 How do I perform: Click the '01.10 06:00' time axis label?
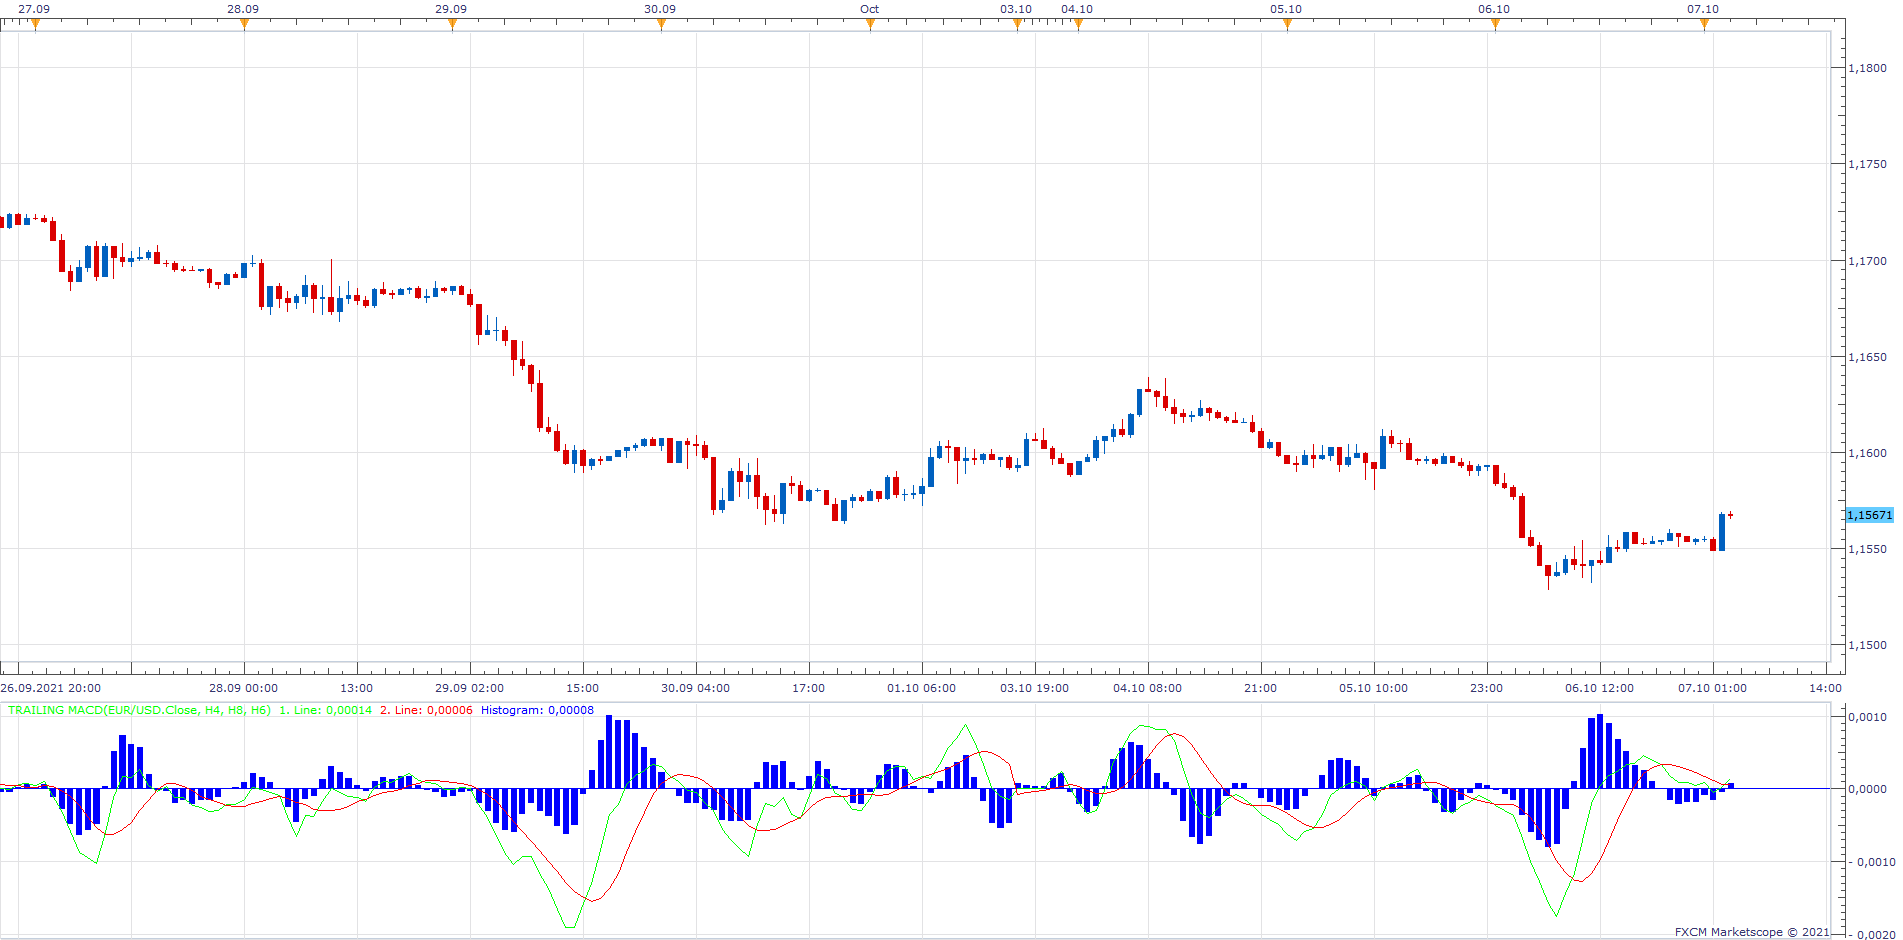click(921, 688)
